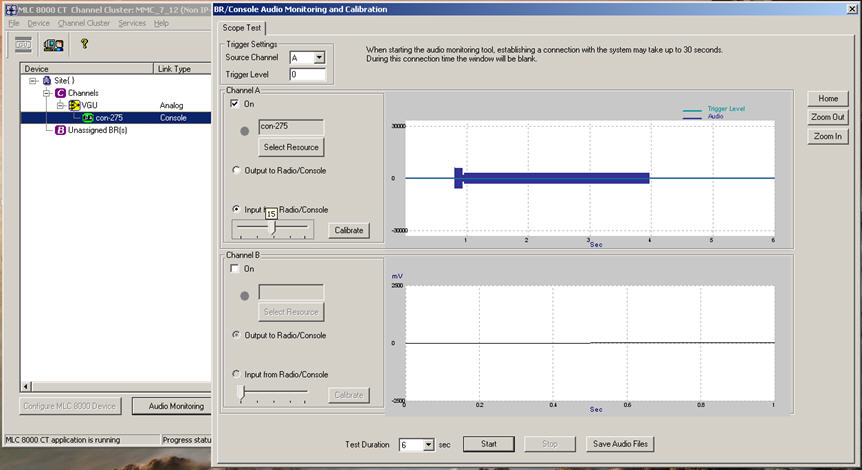This screenshot has height=470, width=862.
Task: Click the Unassigned BR(s) purple B icon
Action: pyautogui.click(x=60, y=130)
